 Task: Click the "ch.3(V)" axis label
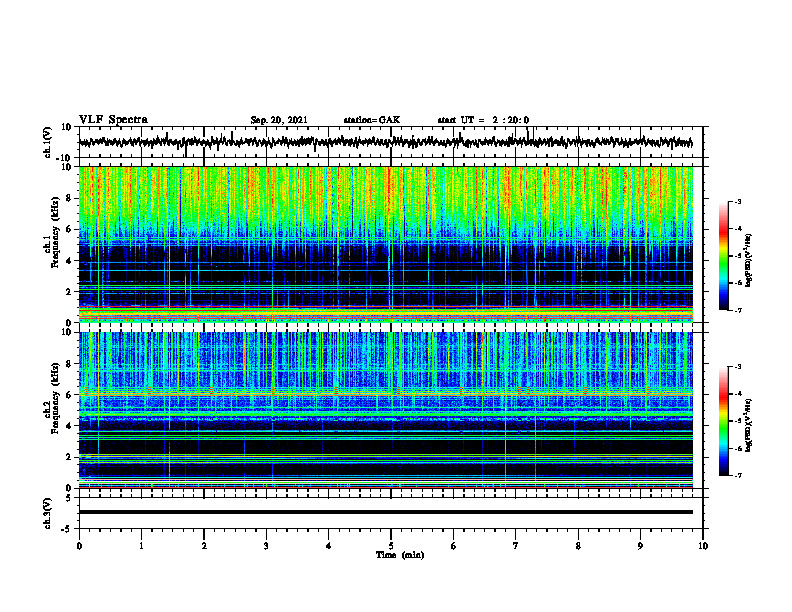tap(48, 514)
